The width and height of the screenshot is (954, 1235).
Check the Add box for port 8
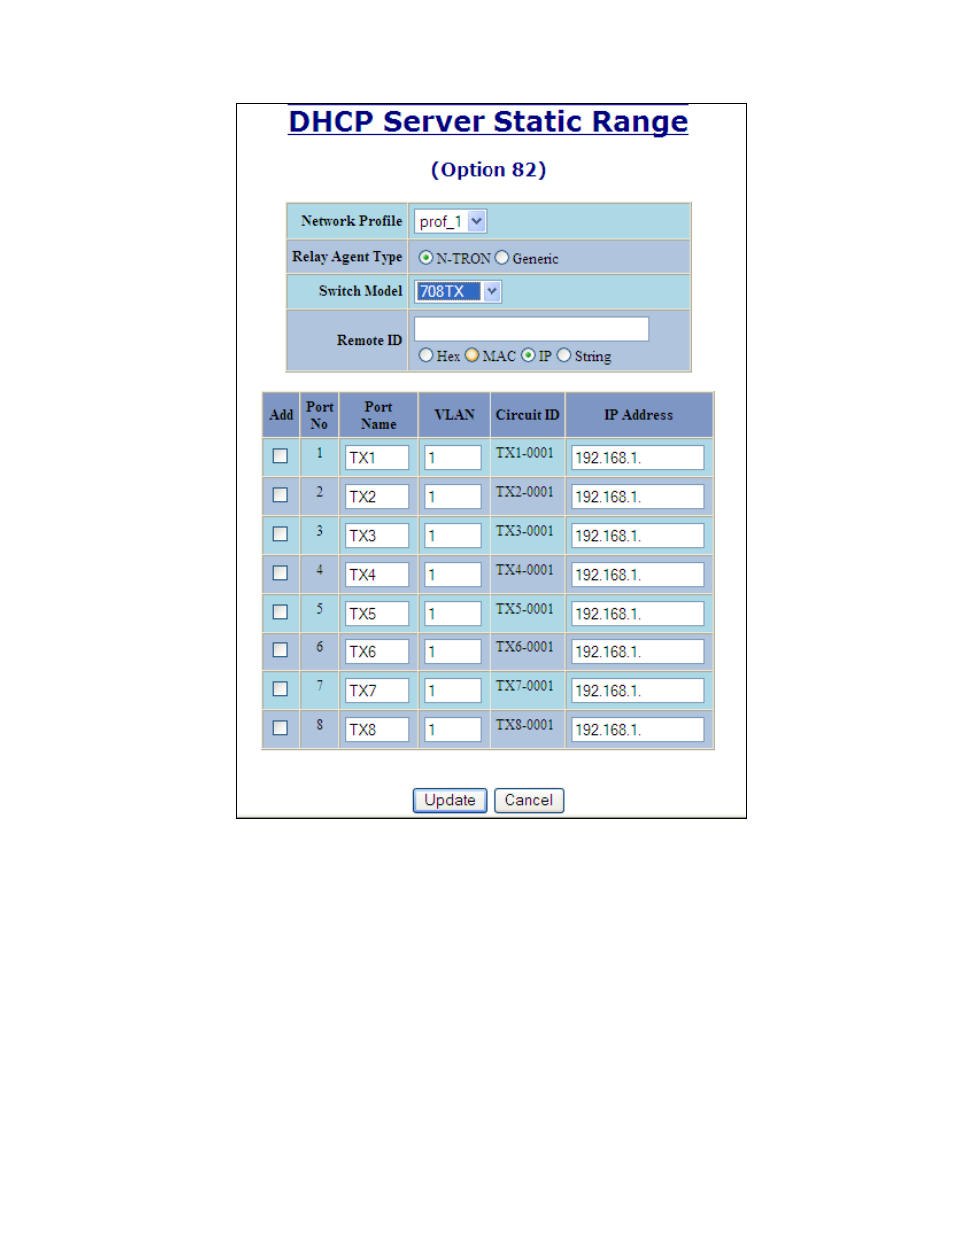pyautogui.click(x=280, y=728)
